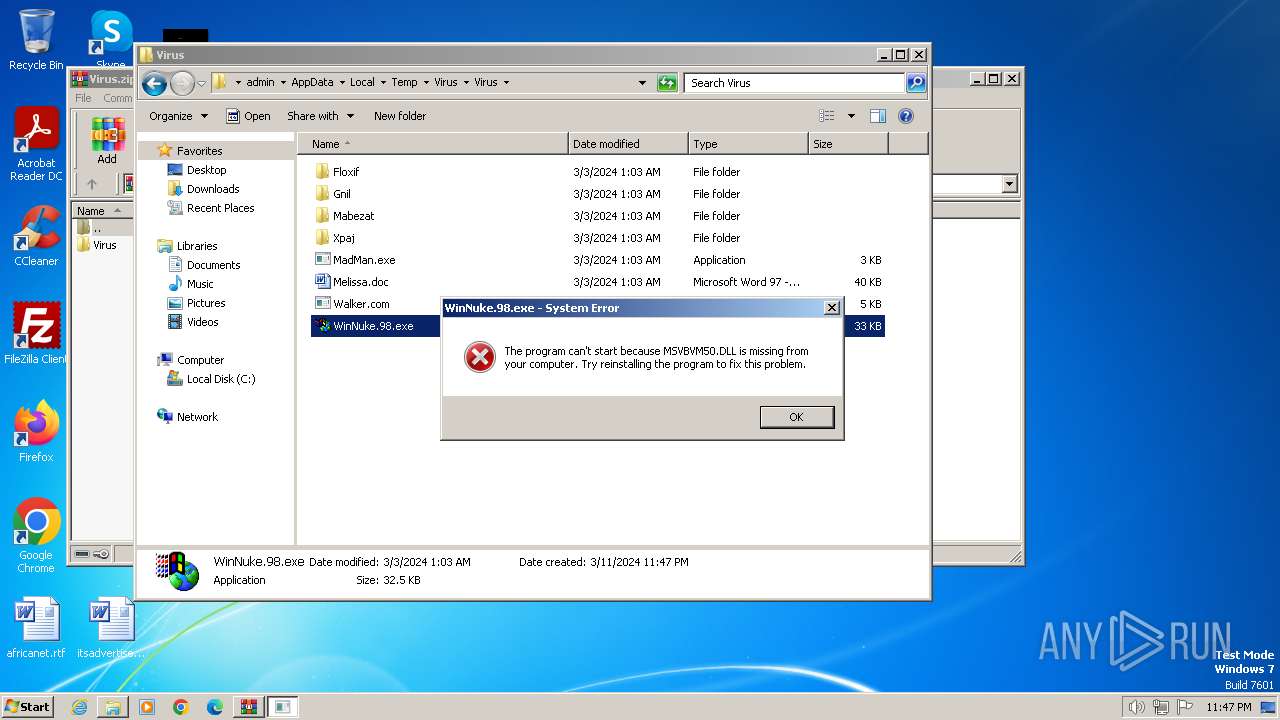Click the volume icon in system tray
The width and height of the screenshot is (1280, 720).
pyautogui.click(x=1136, y=707)
